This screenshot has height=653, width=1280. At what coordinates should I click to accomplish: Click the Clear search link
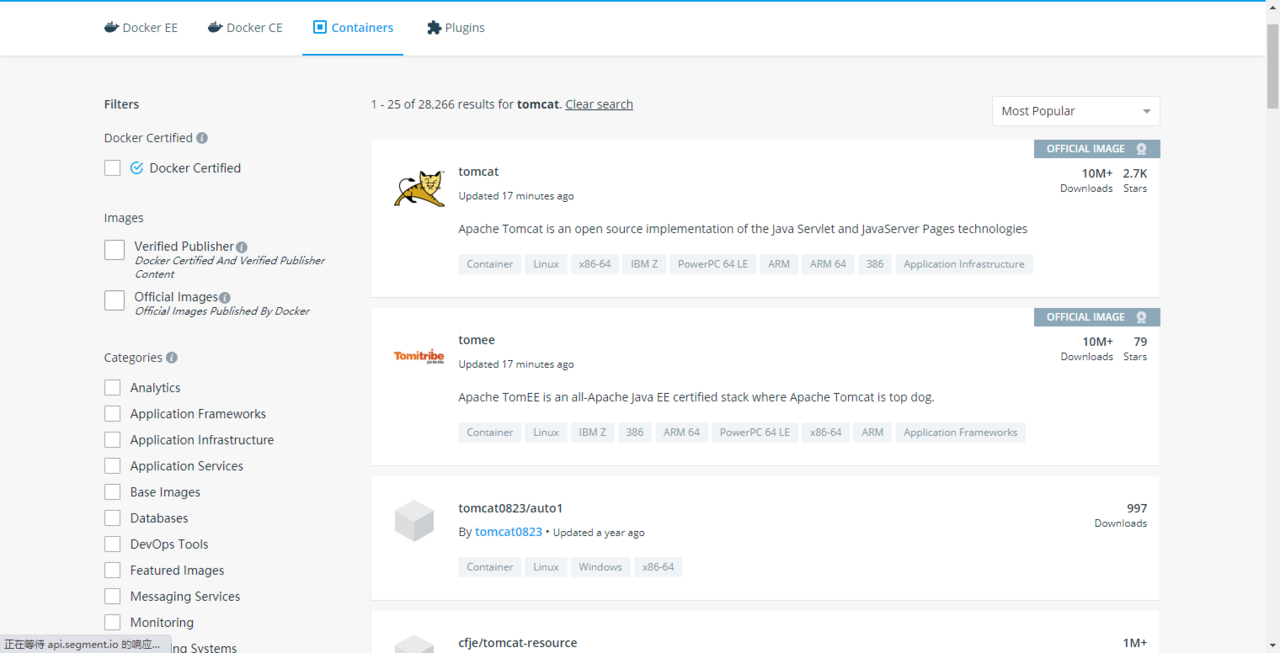(599, 104)
